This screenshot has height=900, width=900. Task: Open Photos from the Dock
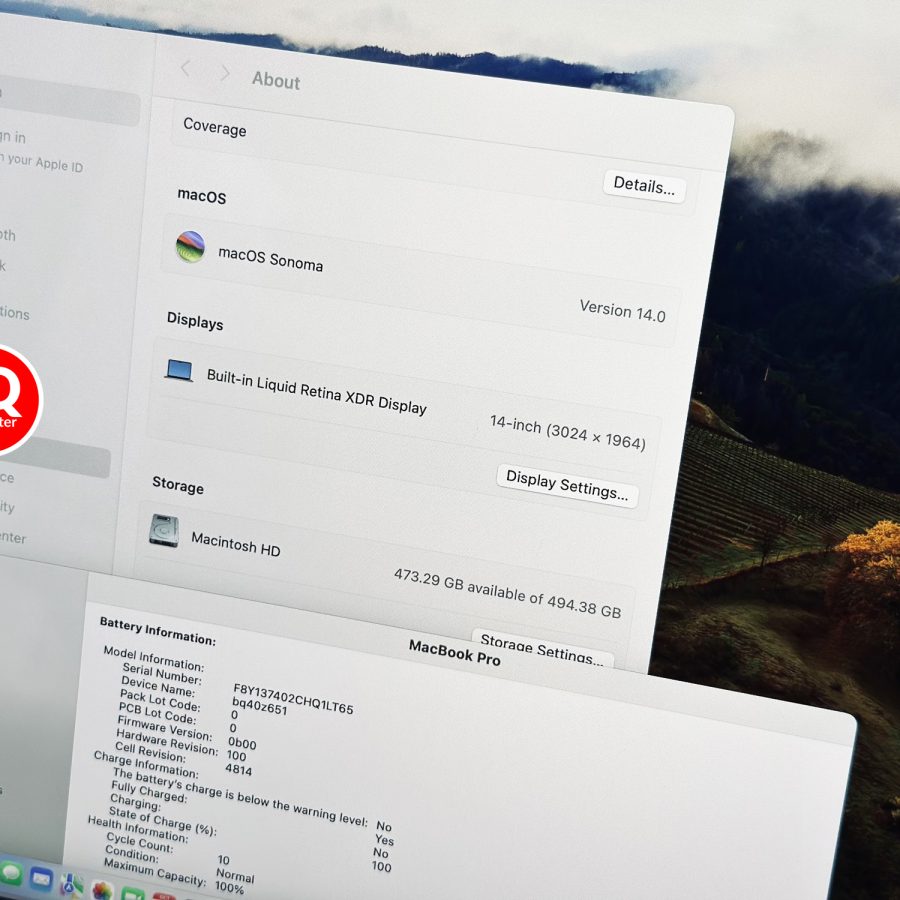(x=102, y=890)
